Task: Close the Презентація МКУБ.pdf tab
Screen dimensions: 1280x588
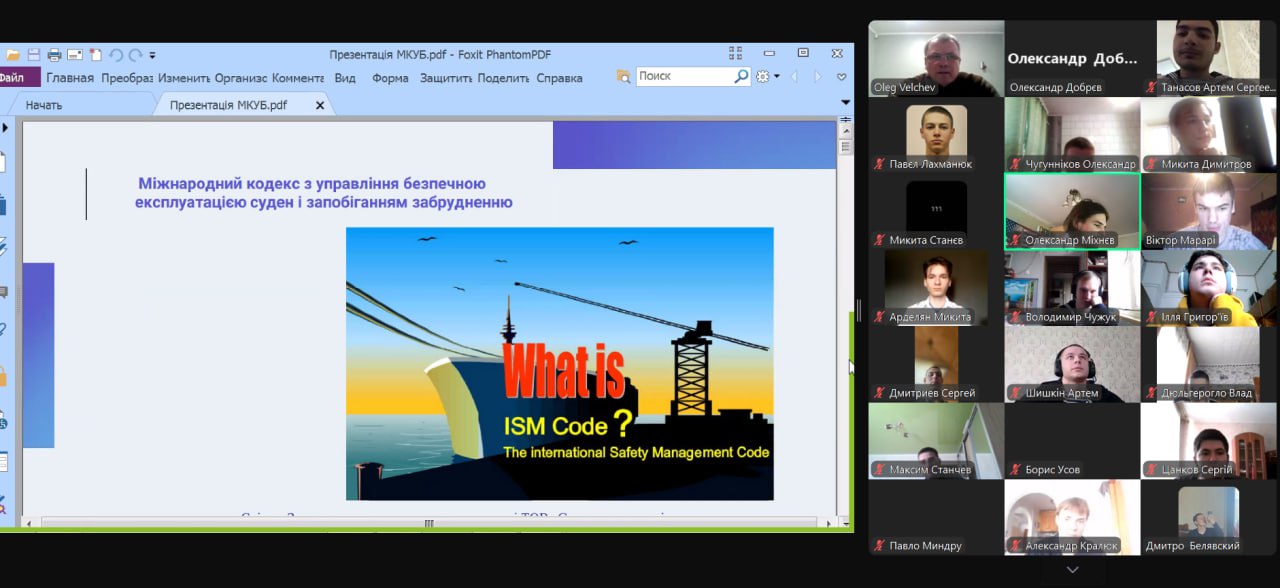Action: (320, 105)
